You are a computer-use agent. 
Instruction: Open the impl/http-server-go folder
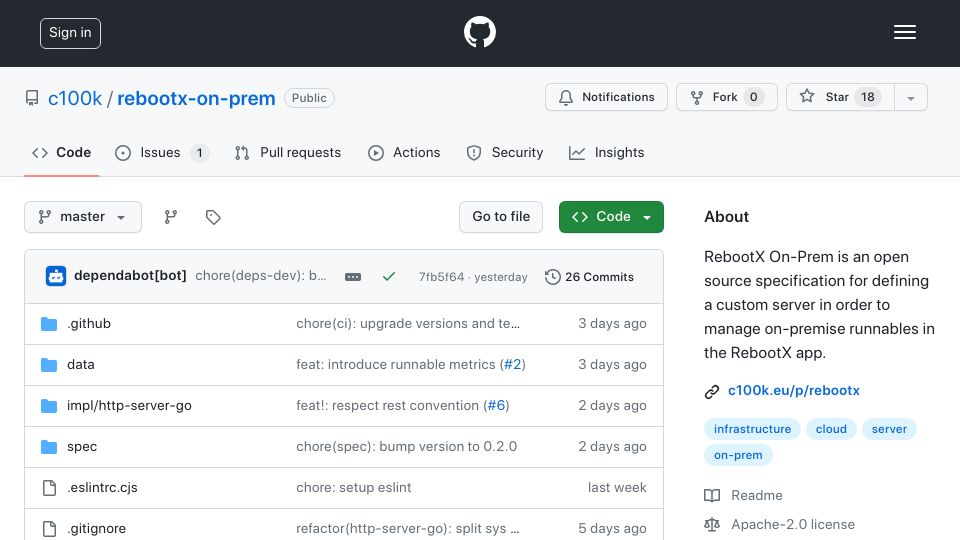click(x=129, y=405)
